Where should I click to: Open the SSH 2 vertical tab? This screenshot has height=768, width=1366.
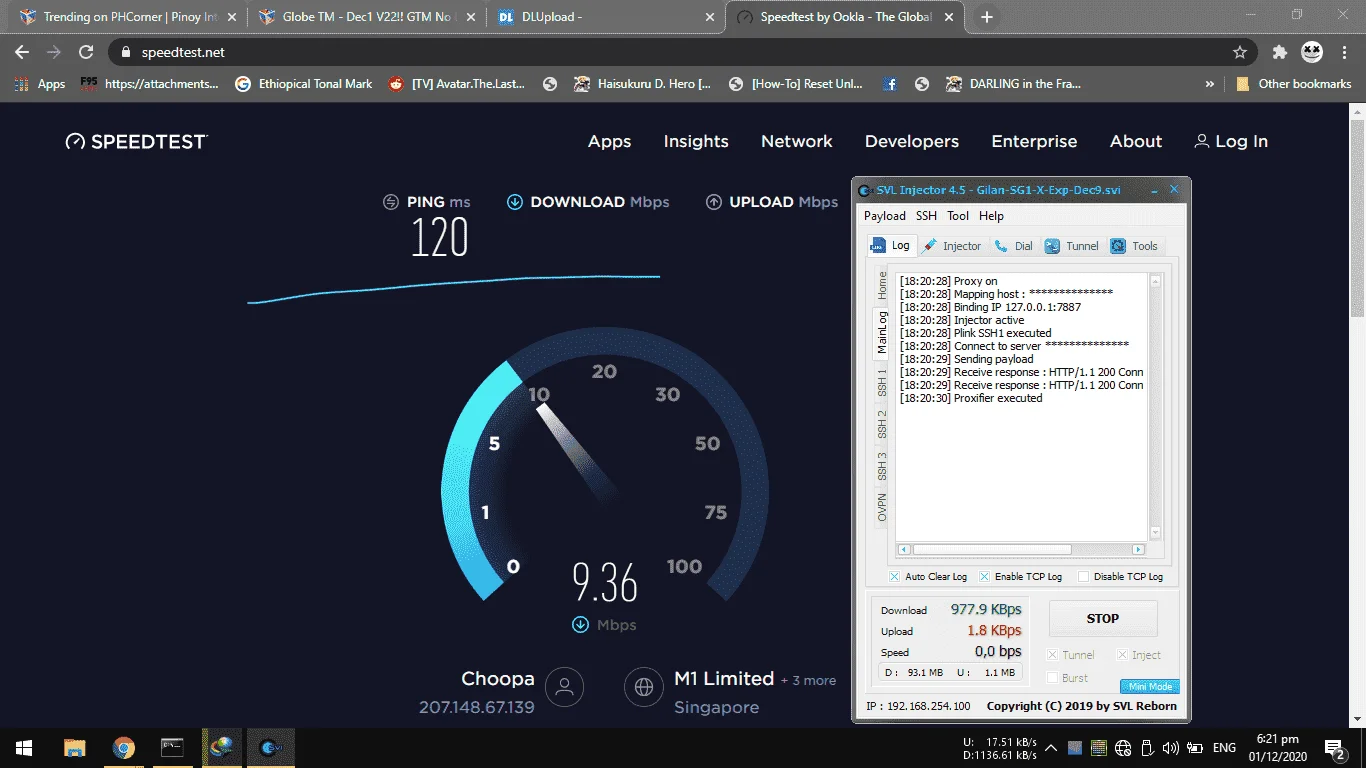(882, 424)
